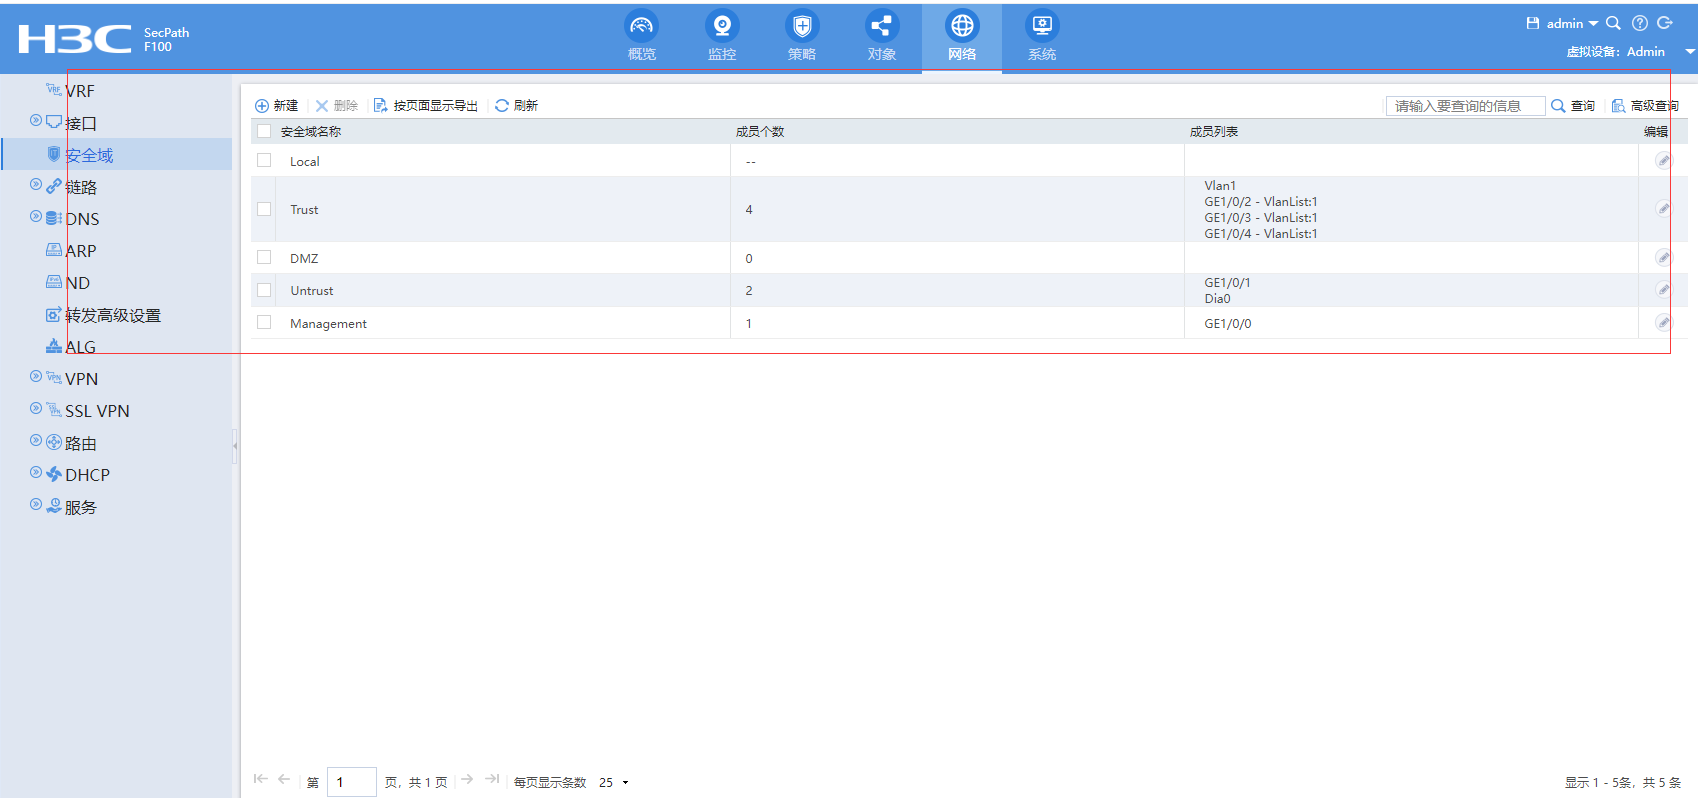The image size is (1698, 798).
Task: Switch to the 系统 tab
Action: (x=1042, y=37)
